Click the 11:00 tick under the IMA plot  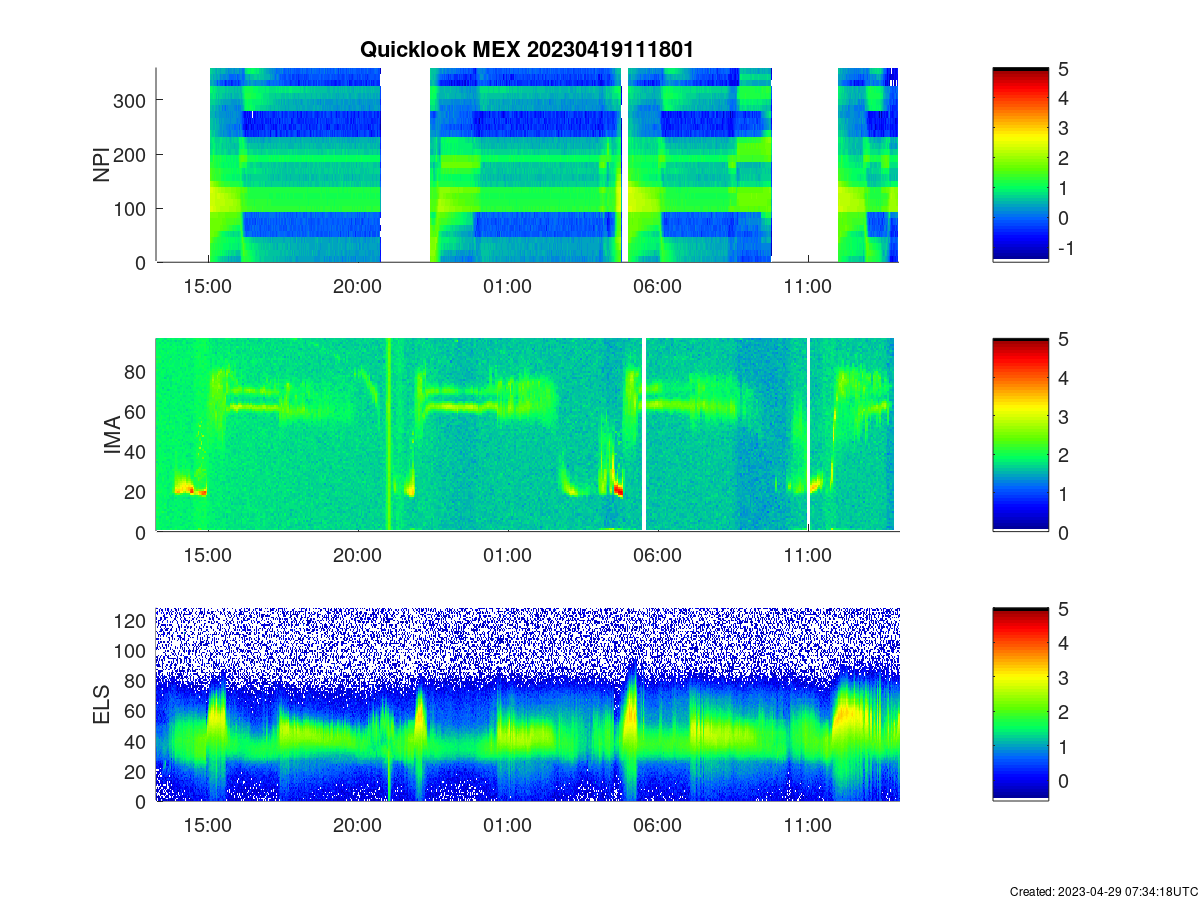(808, 556)
